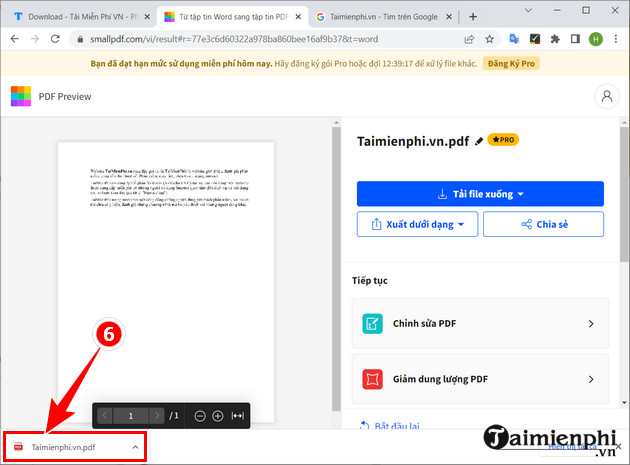Reload the current page
The image size is (630, 465).
55,39
